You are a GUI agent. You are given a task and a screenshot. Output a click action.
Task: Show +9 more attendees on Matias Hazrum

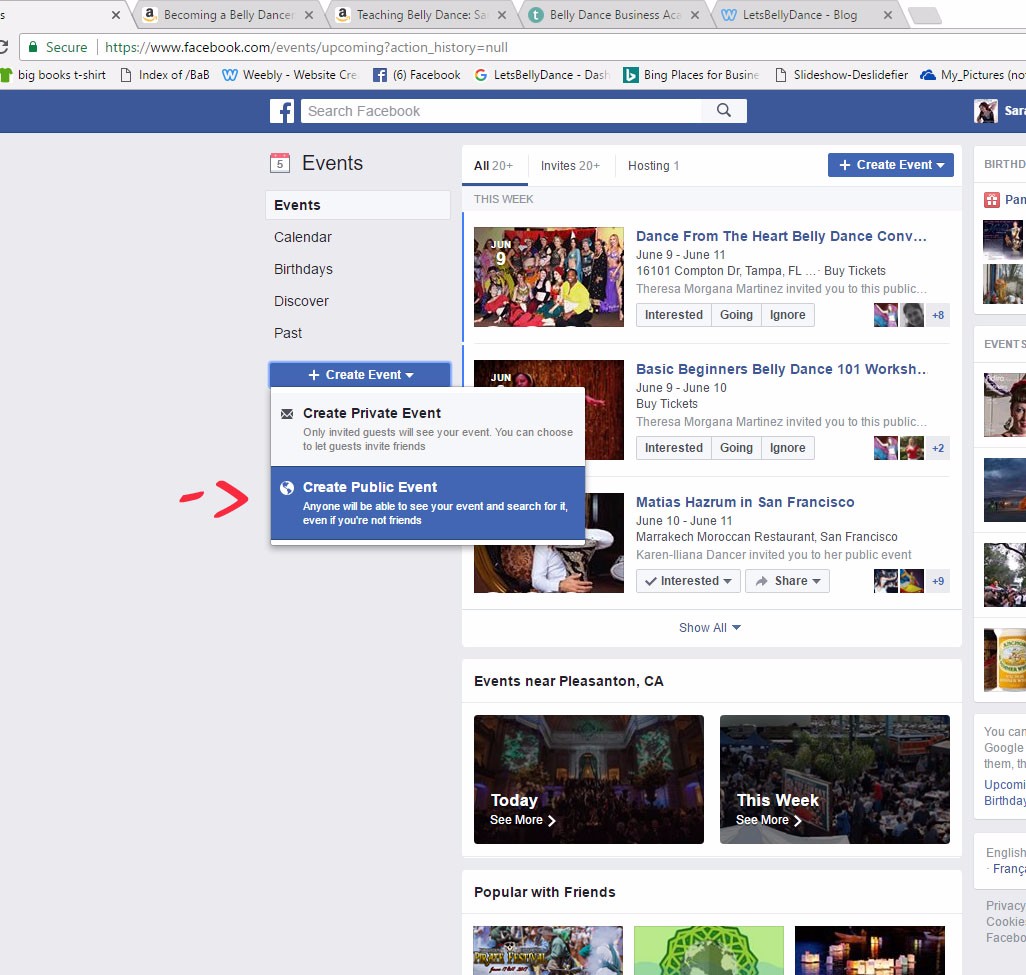click(x=938, y=581)
